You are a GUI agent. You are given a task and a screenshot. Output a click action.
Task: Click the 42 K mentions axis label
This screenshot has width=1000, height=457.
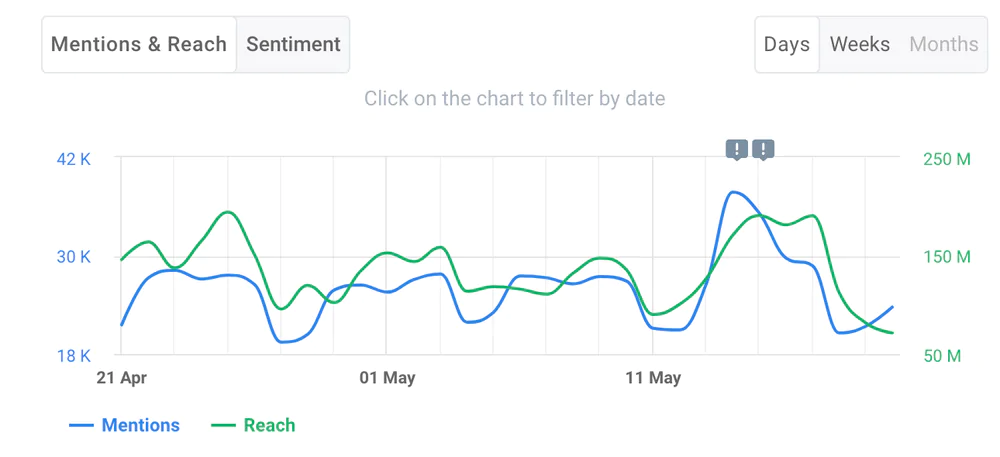(72, 159)
